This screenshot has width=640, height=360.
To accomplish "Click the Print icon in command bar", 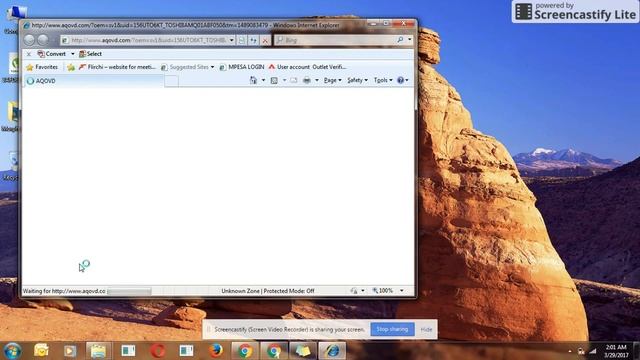I will [307, 80].
